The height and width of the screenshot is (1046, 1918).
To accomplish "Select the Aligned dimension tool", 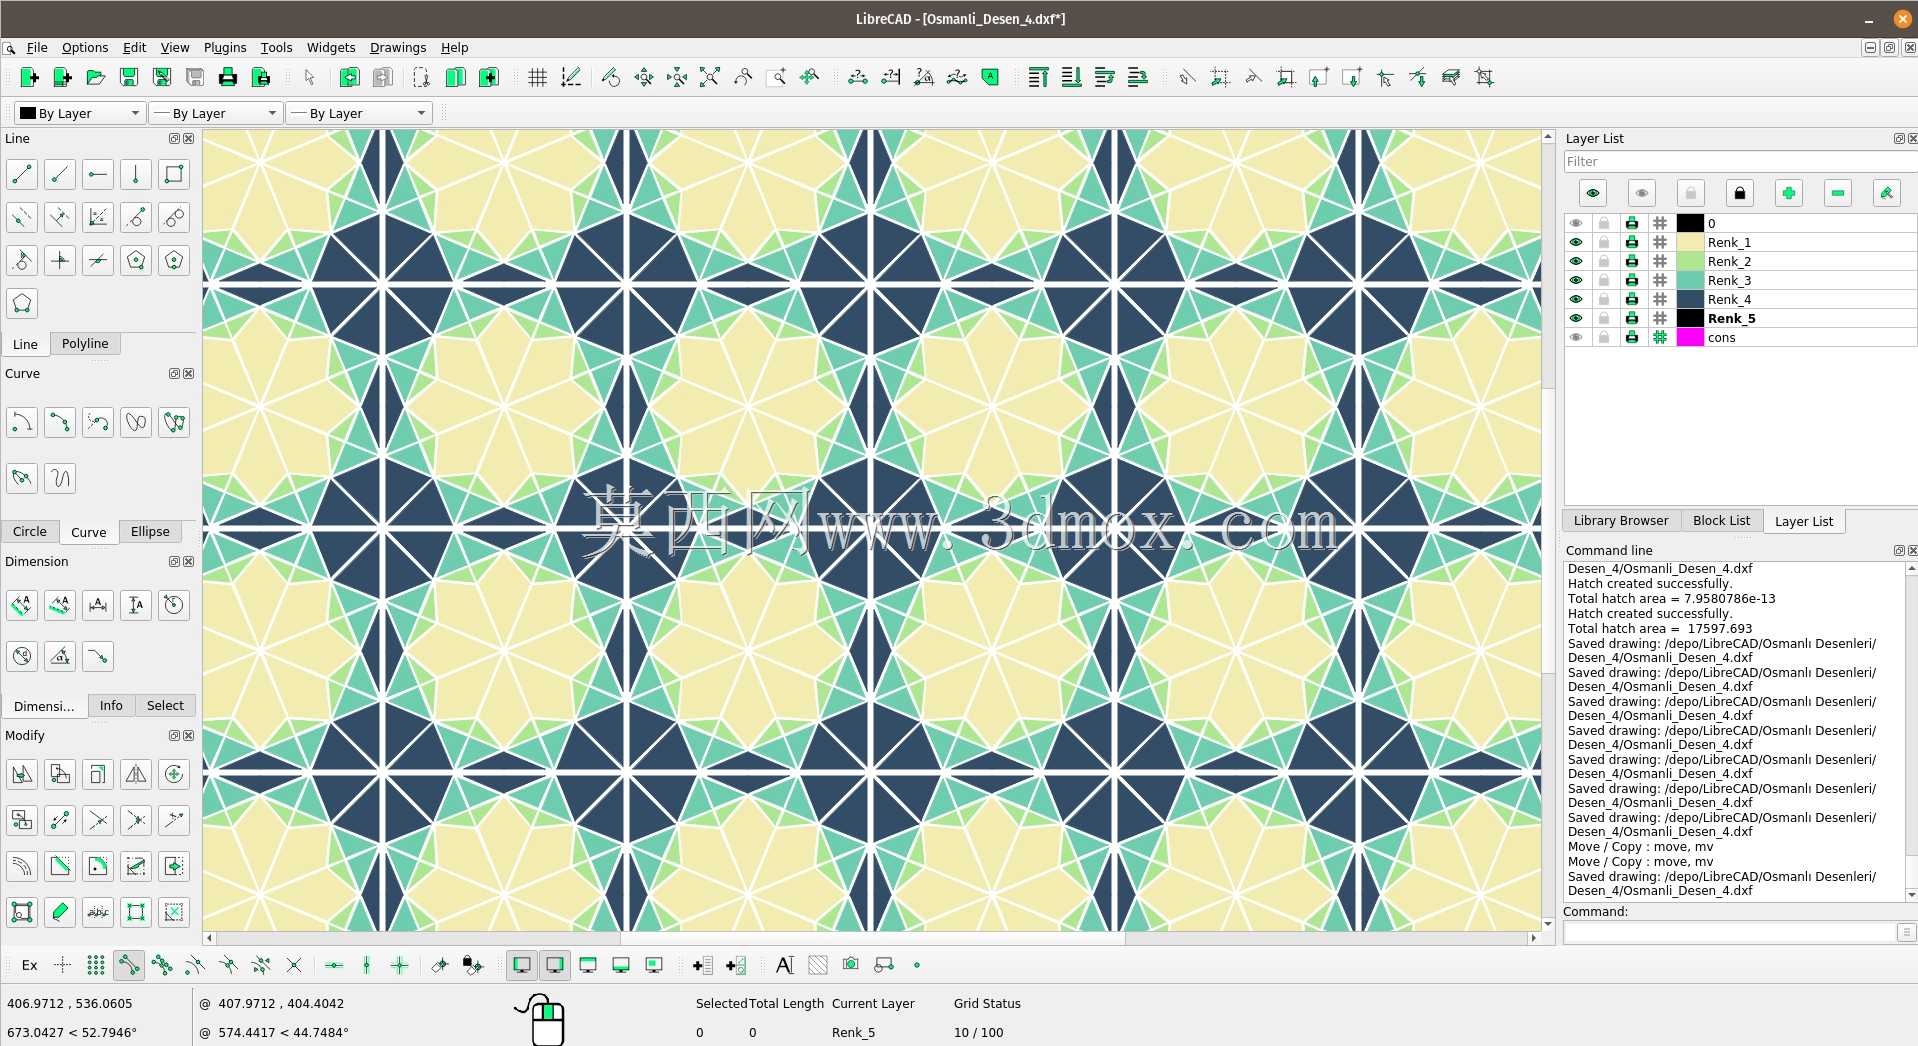I will [22, 604].
